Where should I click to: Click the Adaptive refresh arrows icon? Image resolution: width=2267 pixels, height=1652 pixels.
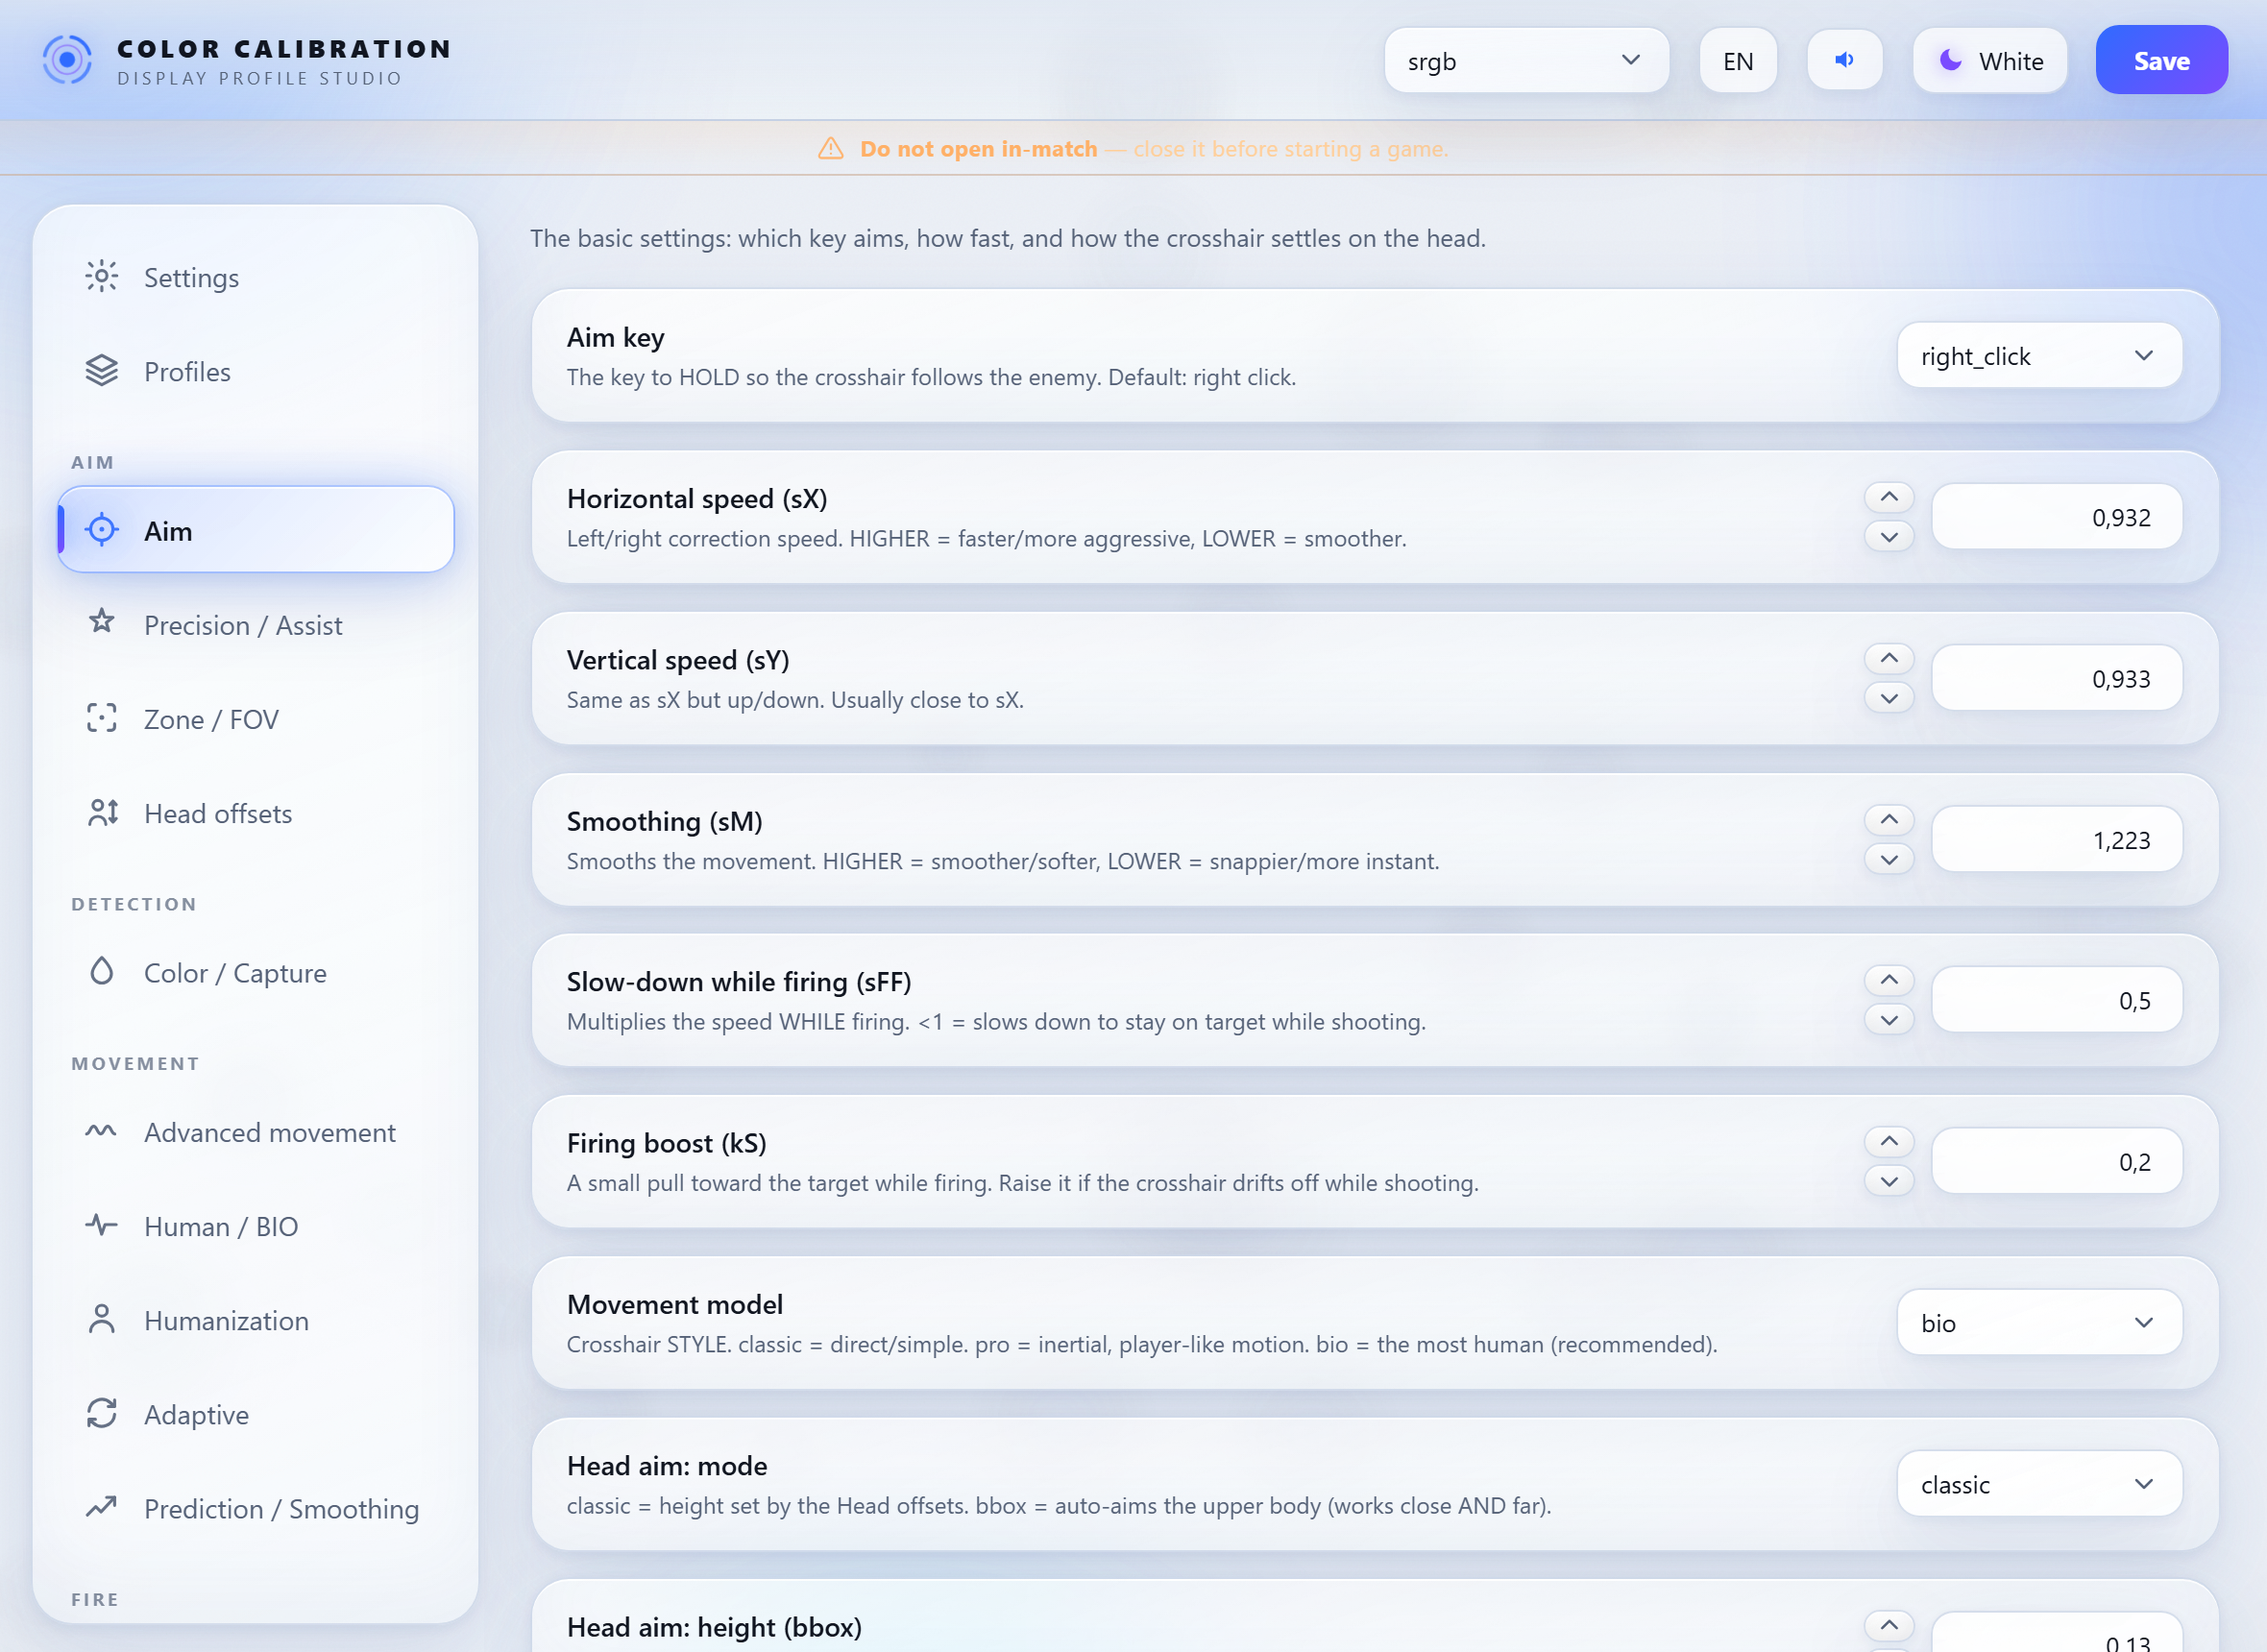[101, 1413]
